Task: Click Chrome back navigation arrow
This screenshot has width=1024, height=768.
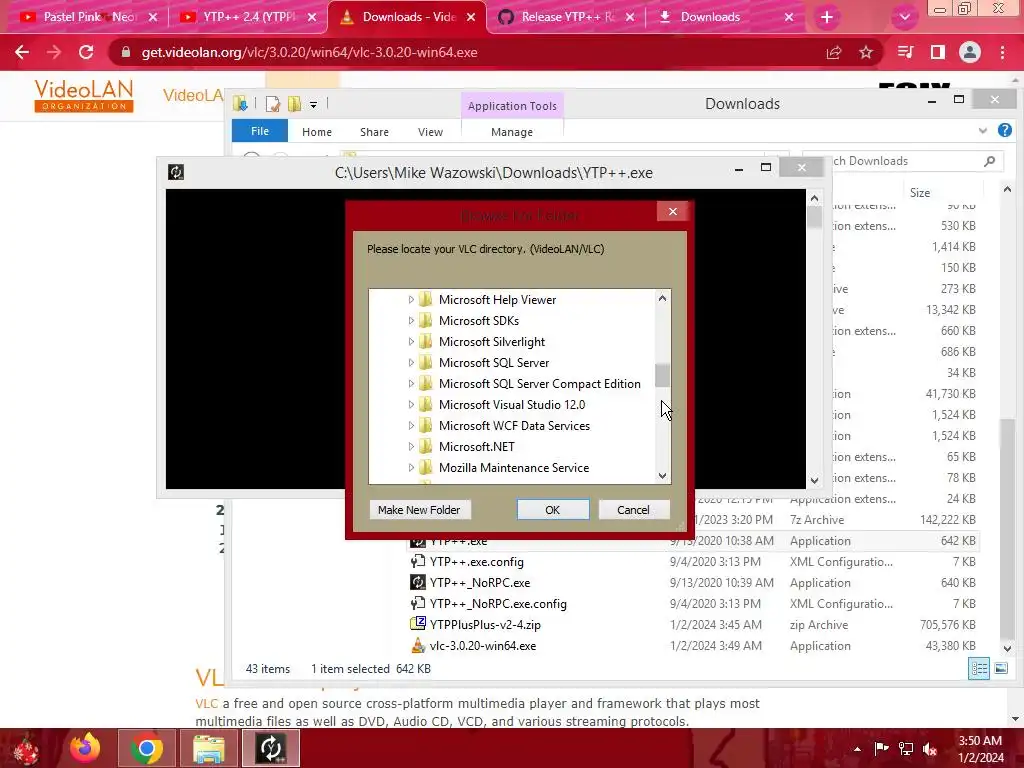Action: tap(22, 52)
